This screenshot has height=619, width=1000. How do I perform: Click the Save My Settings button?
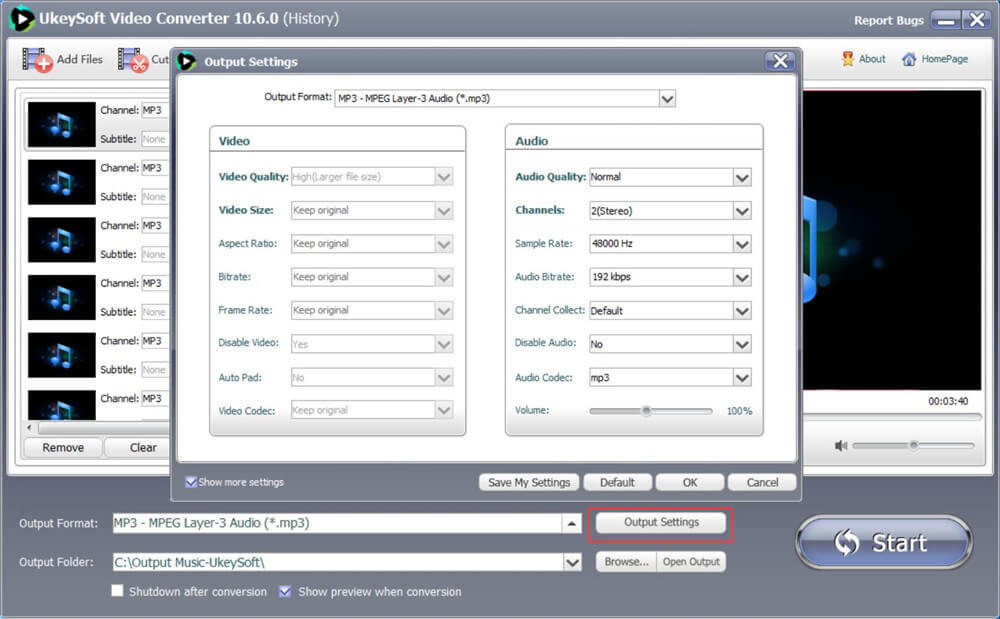[x=529, y=482]
